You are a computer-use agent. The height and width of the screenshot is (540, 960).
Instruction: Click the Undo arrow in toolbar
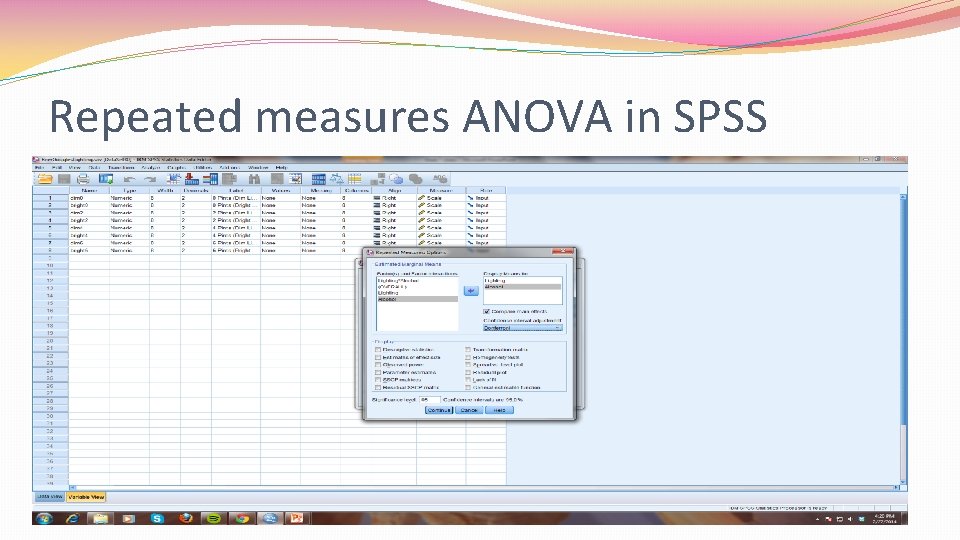click(129, 179)
